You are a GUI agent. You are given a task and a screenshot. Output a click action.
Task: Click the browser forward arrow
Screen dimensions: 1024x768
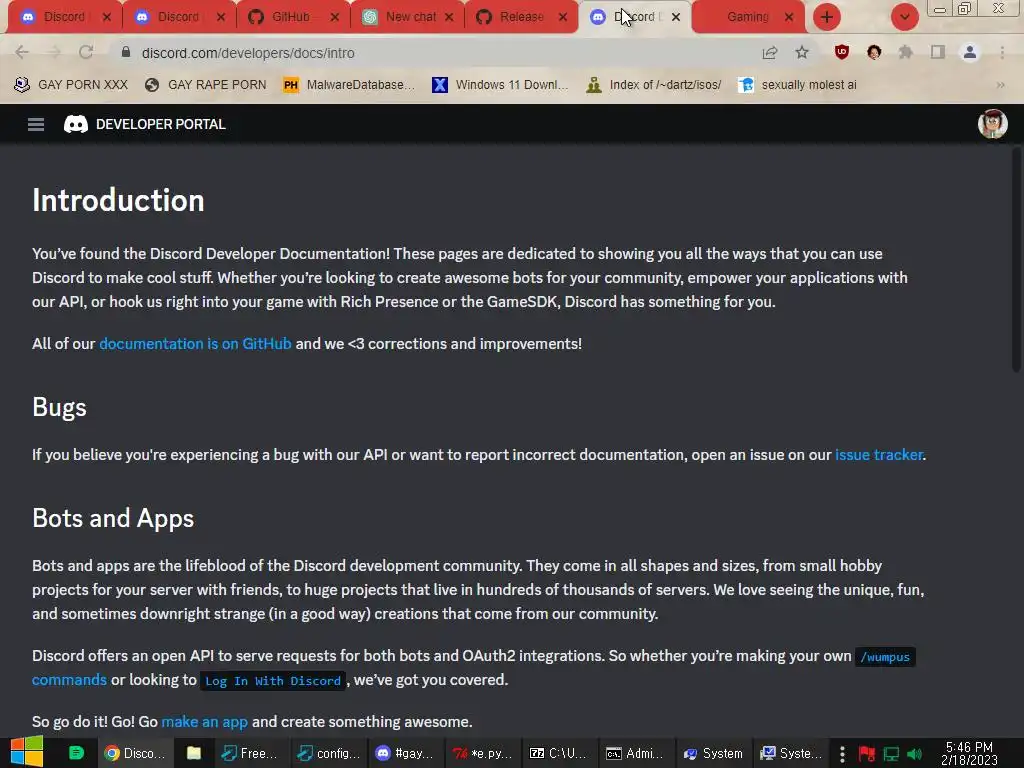[x=54, y=52]
